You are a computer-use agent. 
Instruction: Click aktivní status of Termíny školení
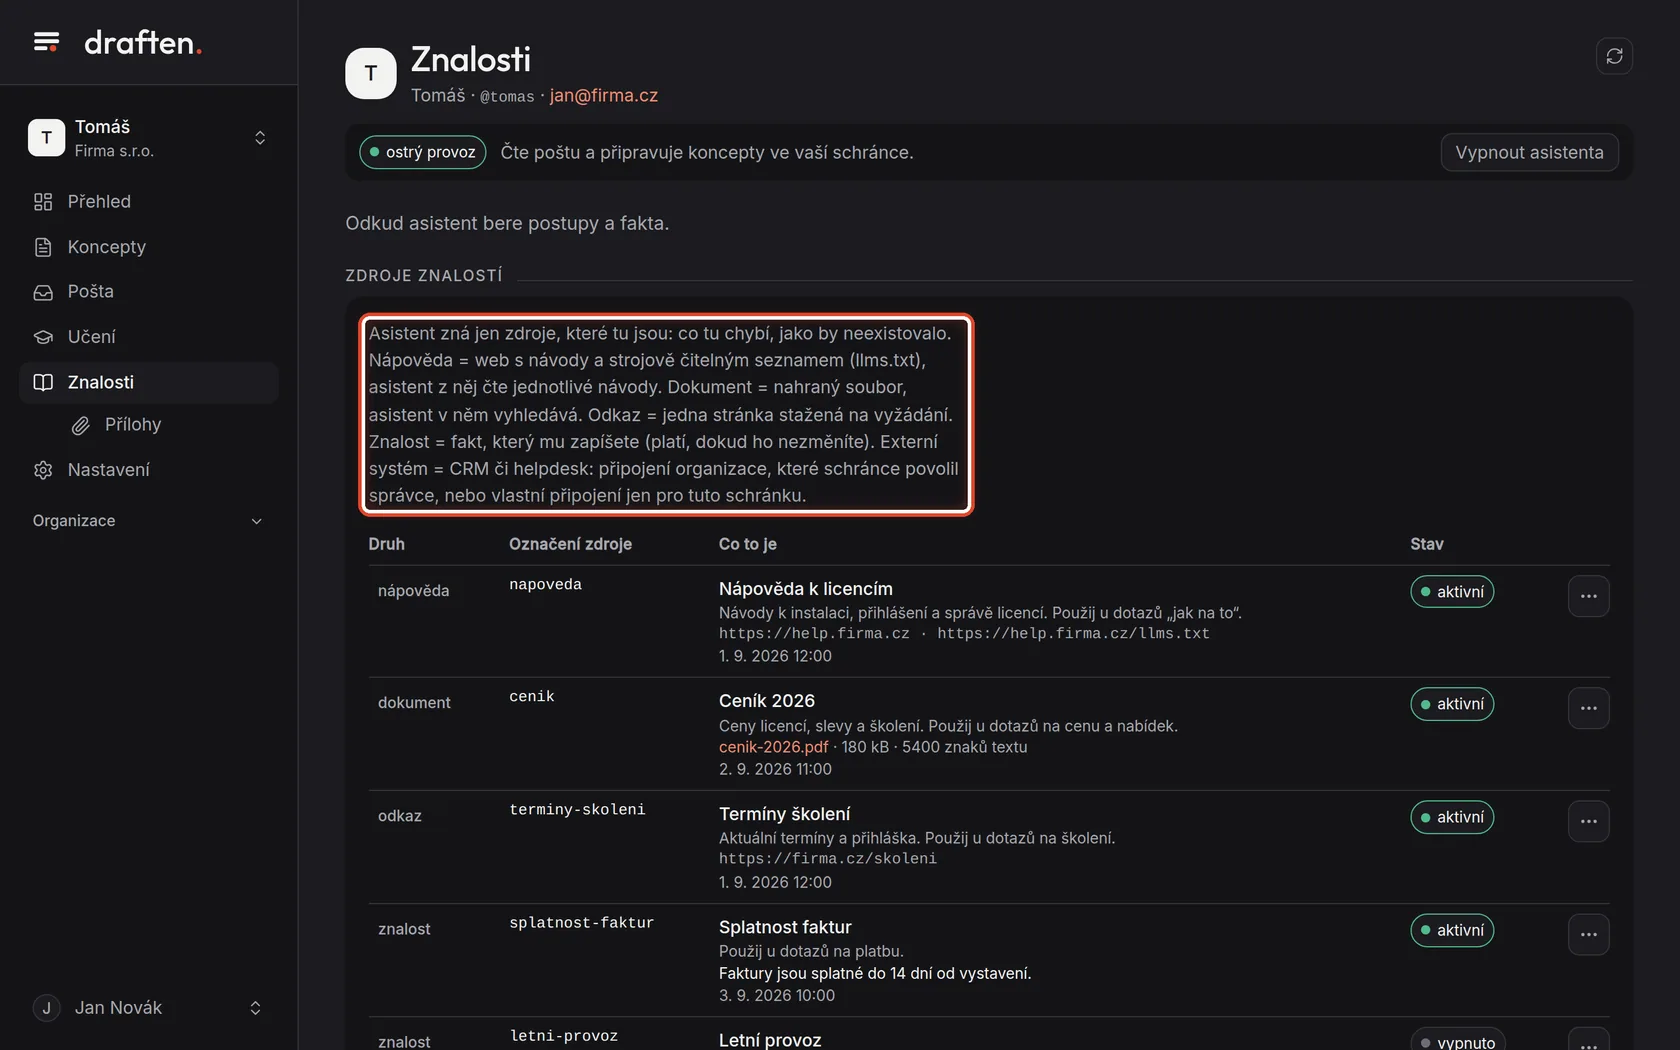coord(1452,817)
